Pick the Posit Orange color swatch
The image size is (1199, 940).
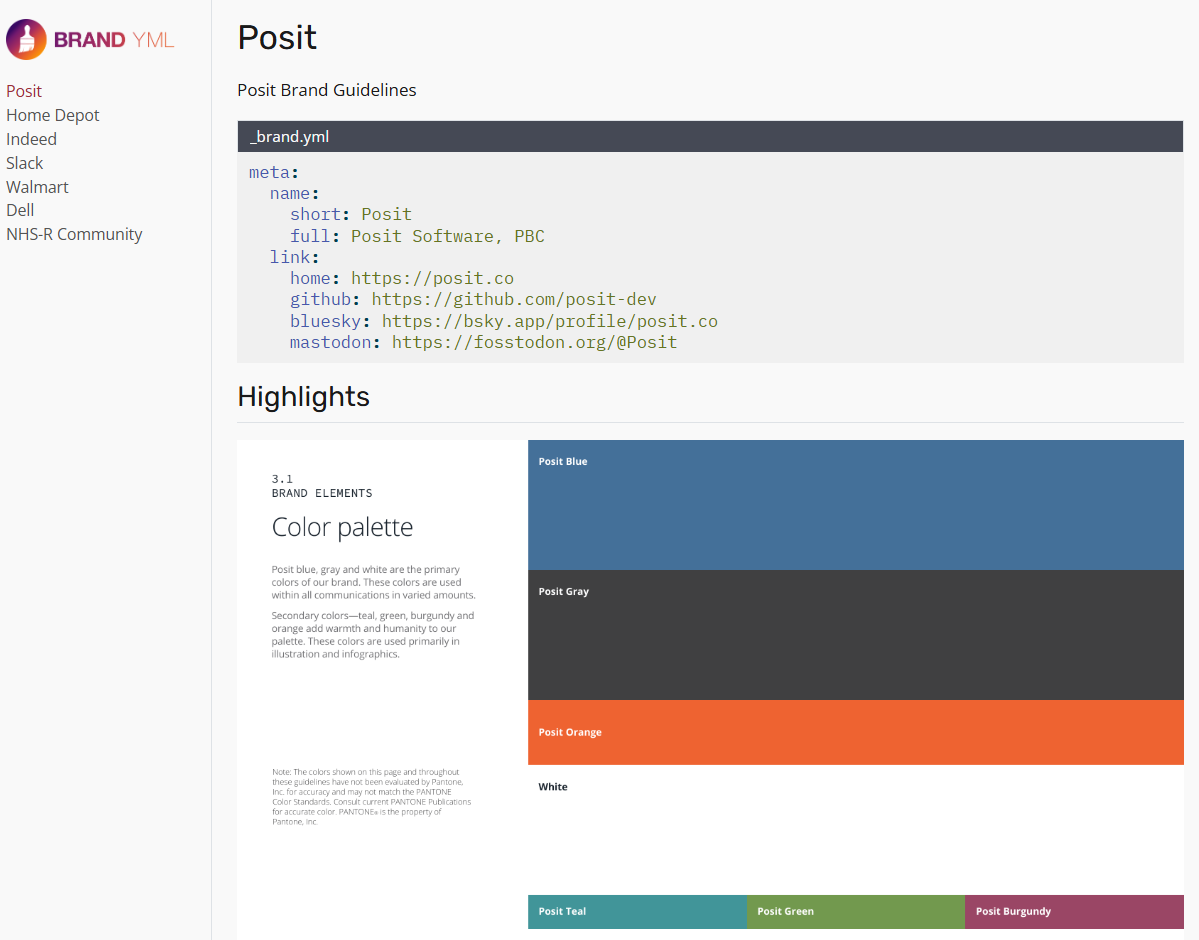855,732
